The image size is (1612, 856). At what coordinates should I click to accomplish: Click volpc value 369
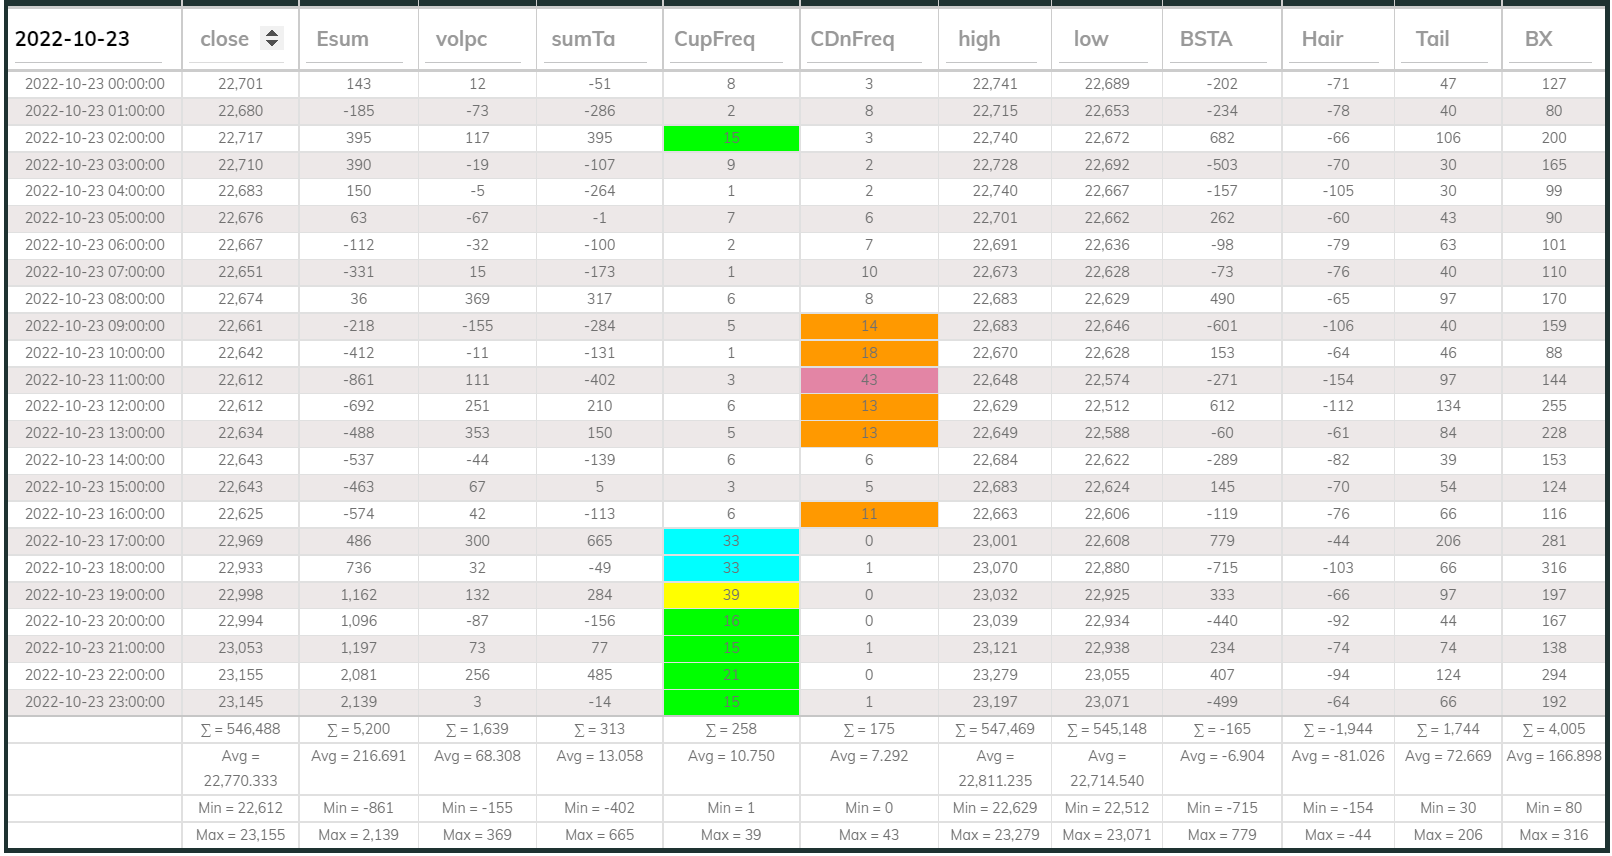pos(478,299)
